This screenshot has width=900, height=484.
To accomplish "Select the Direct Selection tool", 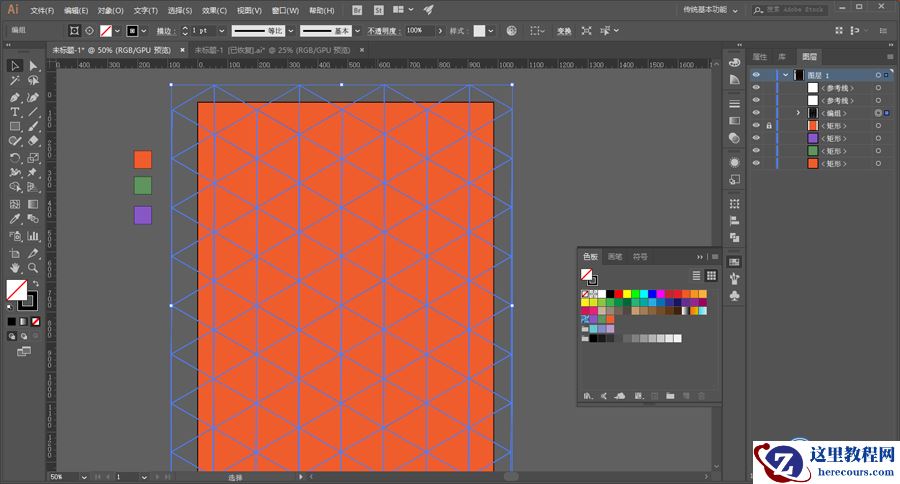I will pos(33,66).
